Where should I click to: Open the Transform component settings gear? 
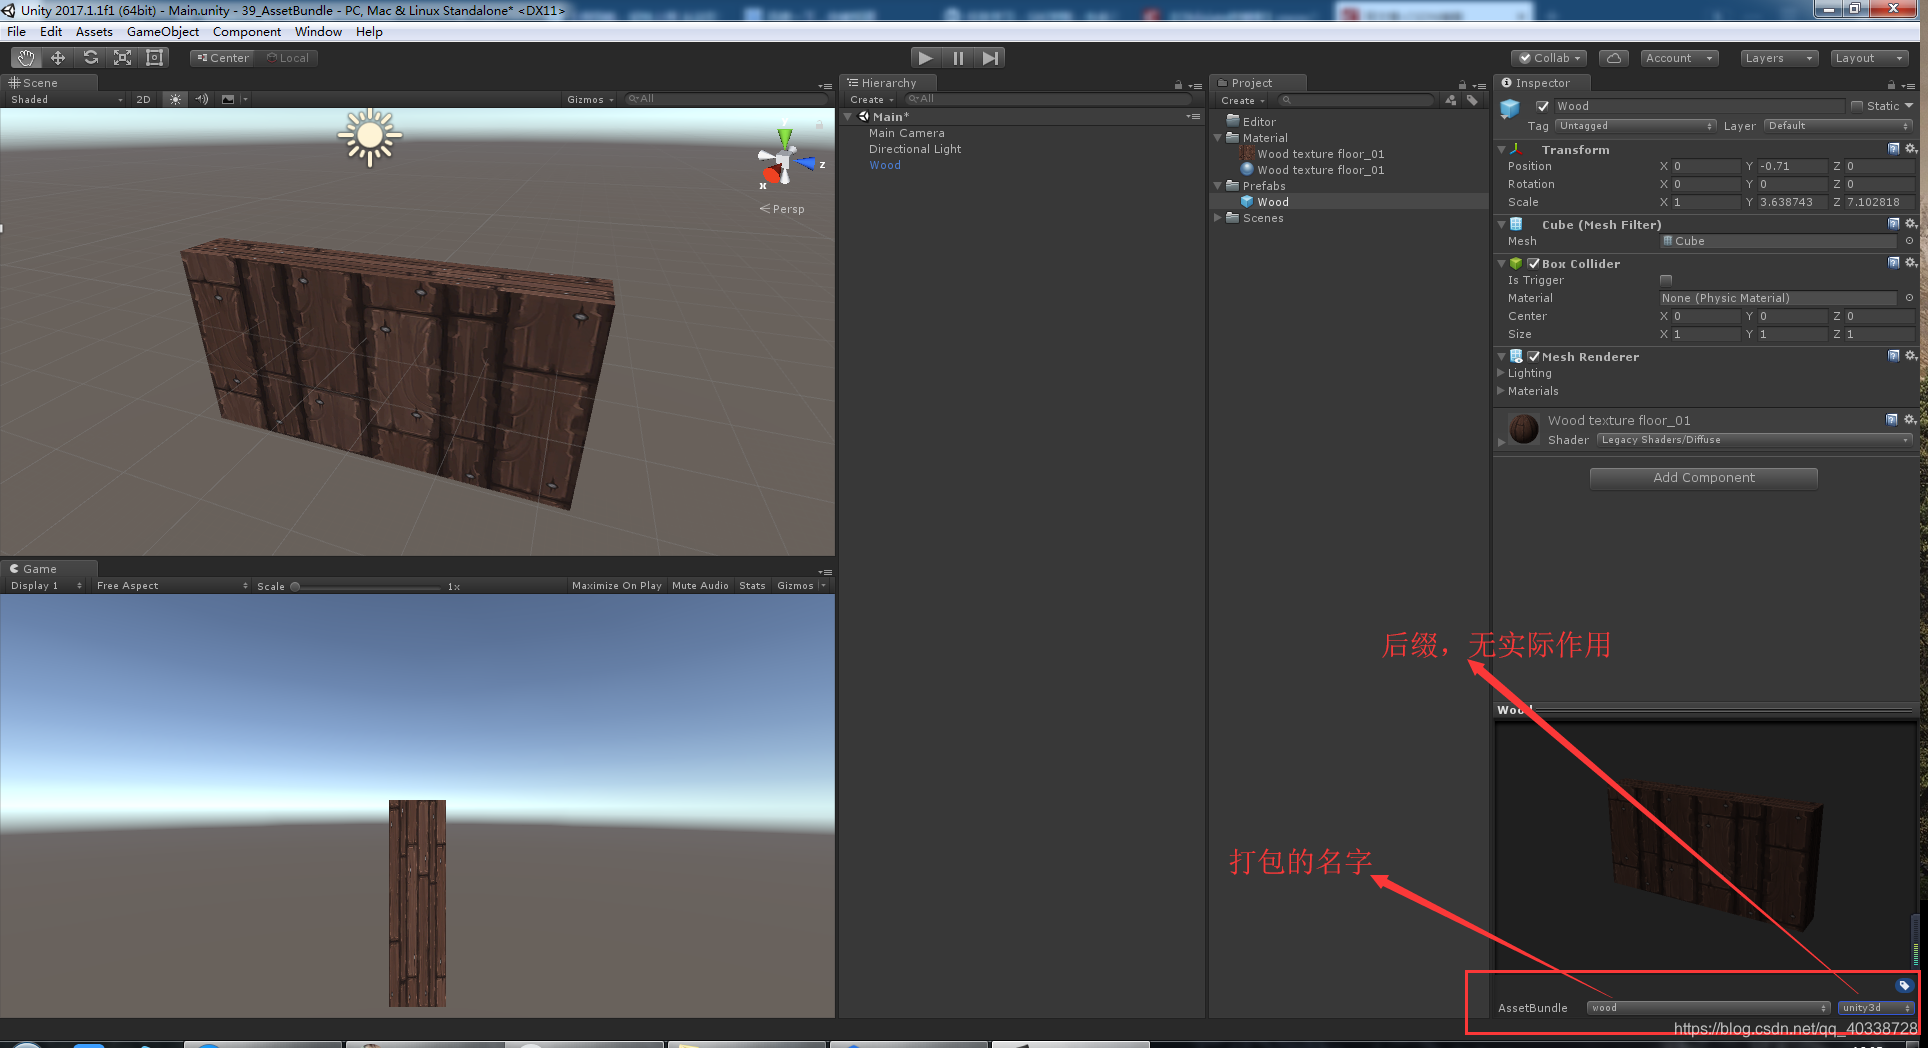tap(1911, 149)
